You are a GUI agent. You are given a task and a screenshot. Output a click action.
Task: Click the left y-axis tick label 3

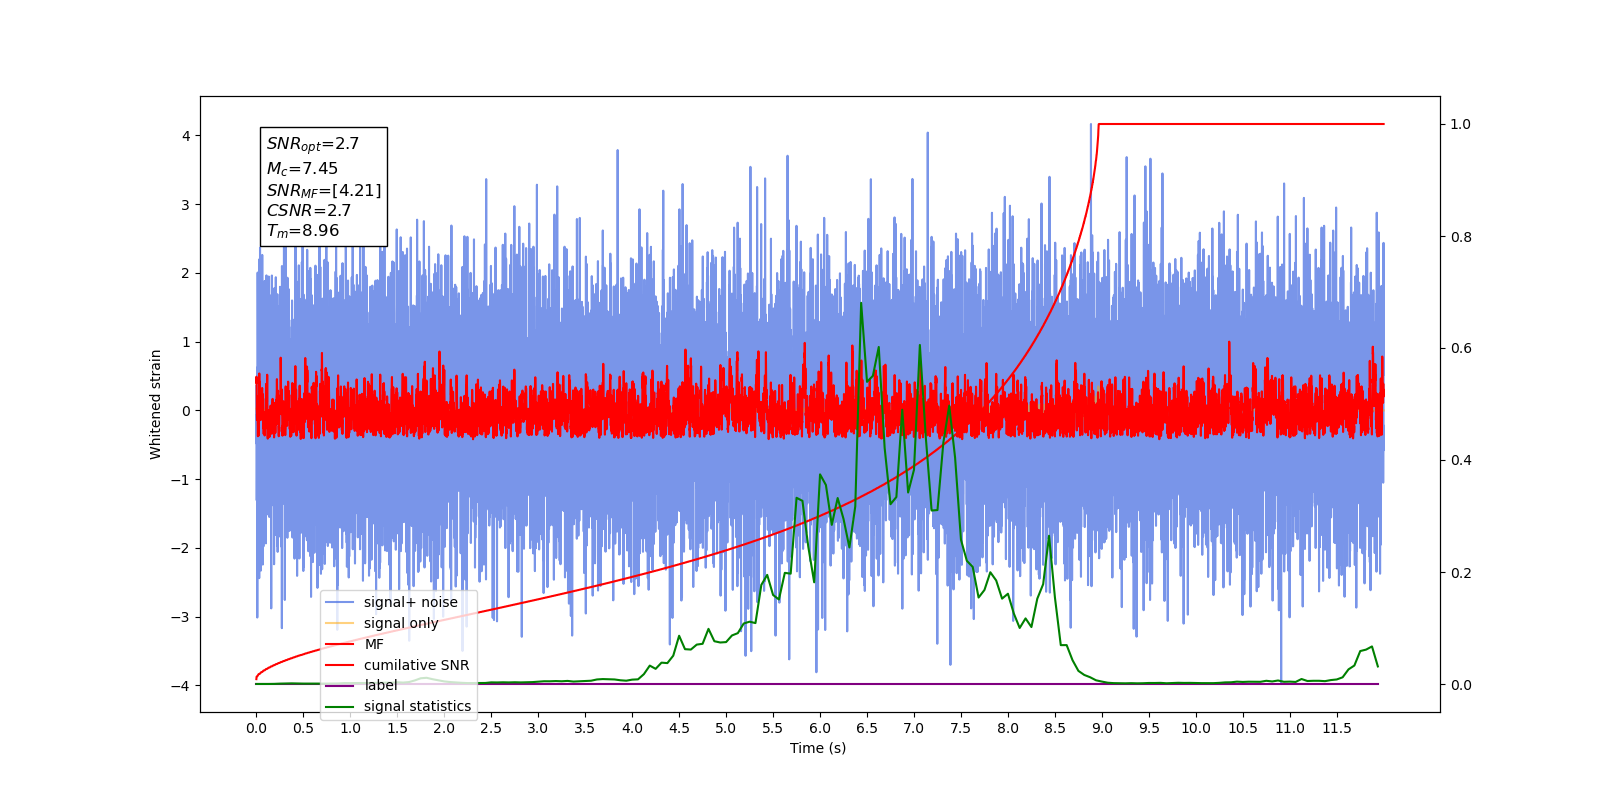coord(186,205)
